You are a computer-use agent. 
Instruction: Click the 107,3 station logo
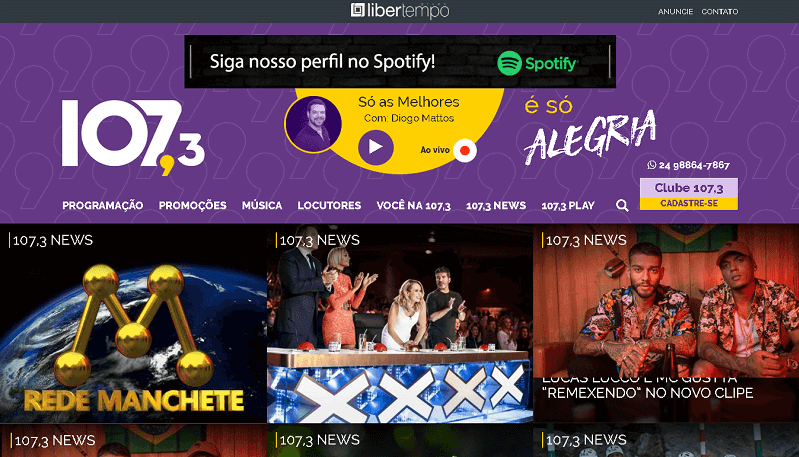(133, 137)
